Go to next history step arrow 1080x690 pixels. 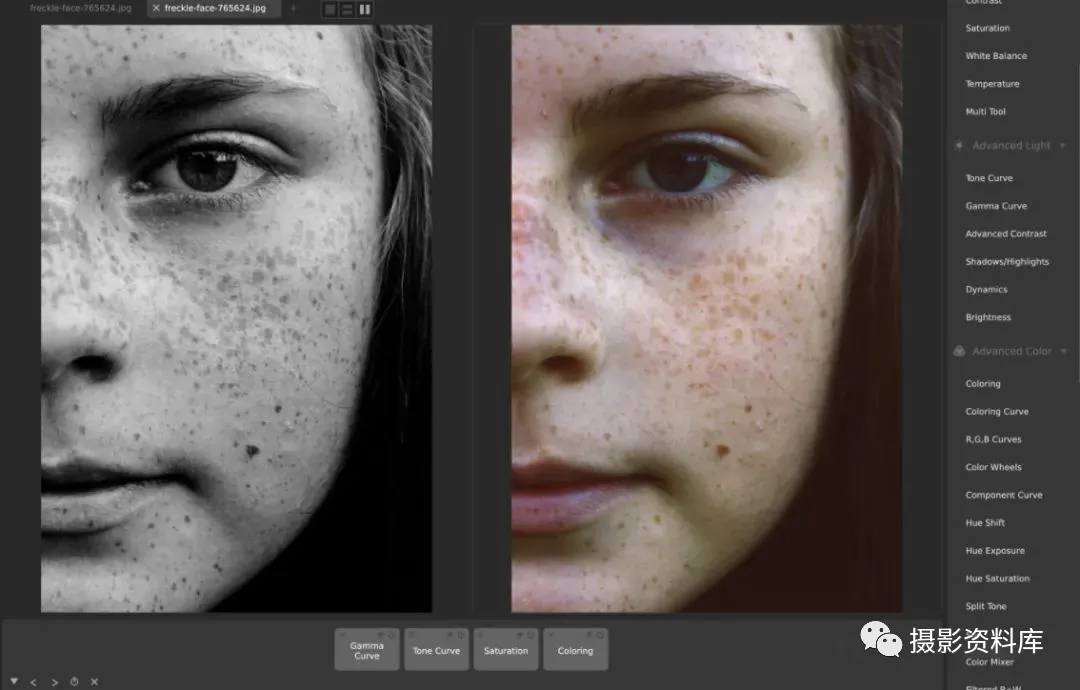[54, 682]
